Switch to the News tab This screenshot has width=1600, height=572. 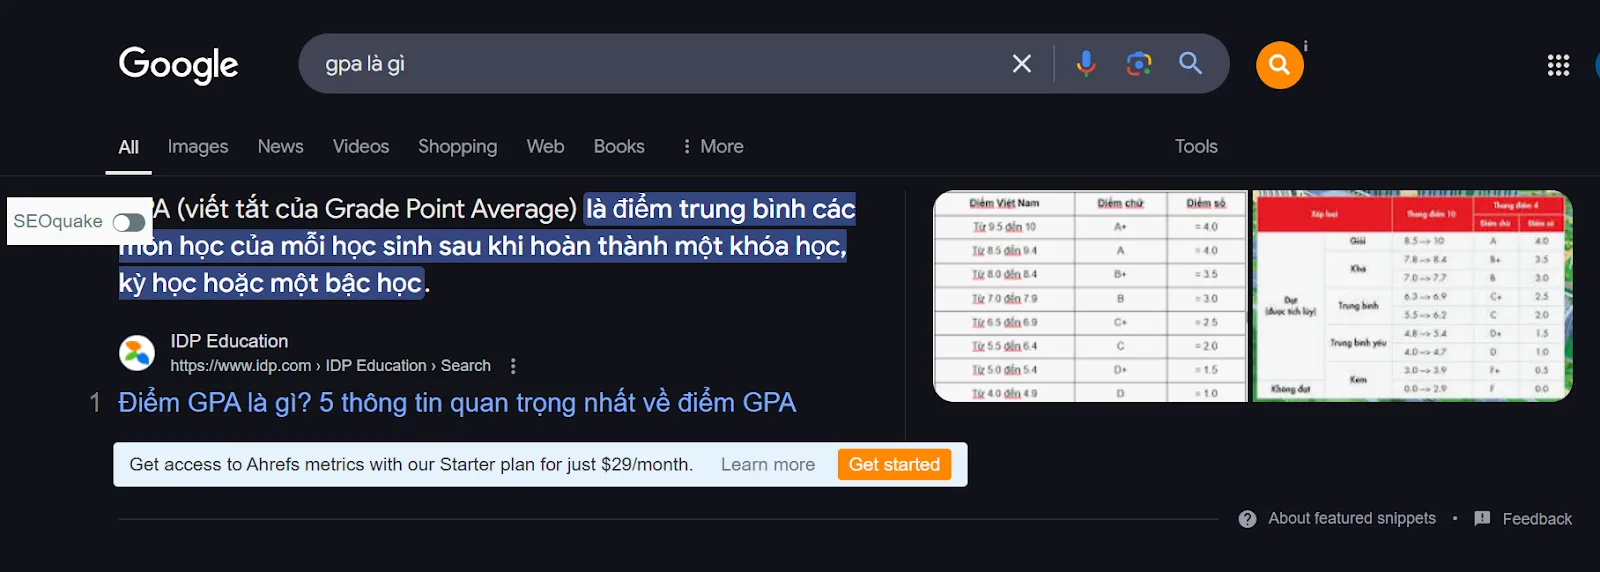(280, 147)
